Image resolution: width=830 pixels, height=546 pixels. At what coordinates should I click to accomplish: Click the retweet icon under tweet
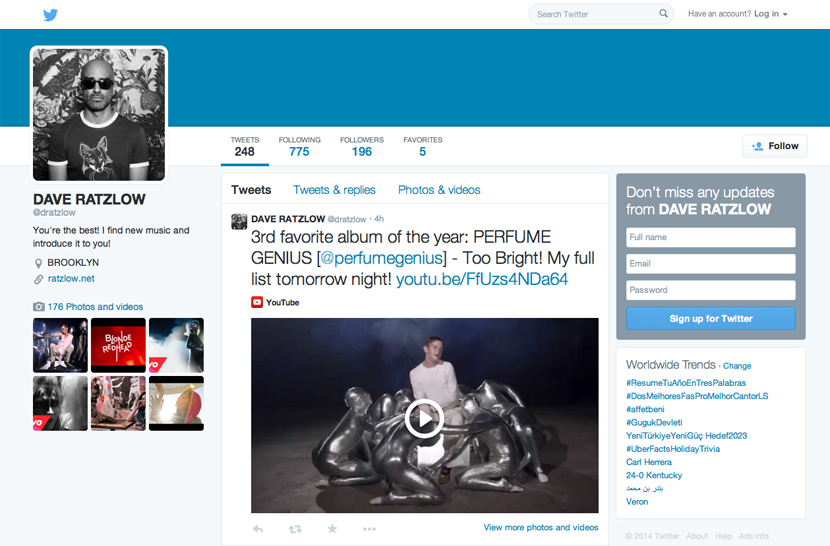click(x=295, y=529)
